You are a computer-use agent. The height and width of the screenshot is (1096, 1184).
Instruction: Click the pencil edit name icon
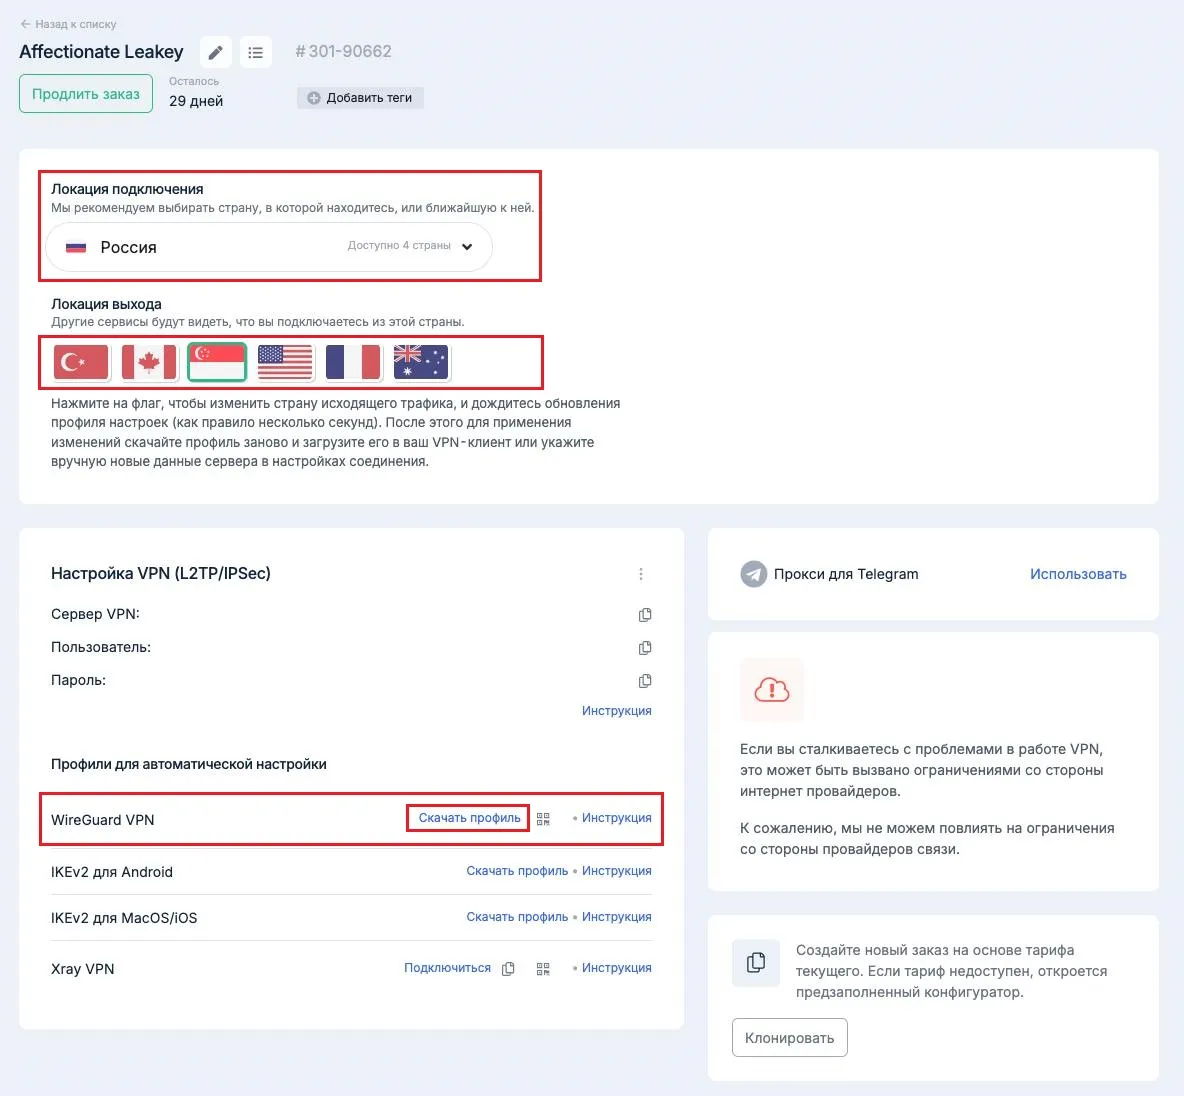coord(215,52)
